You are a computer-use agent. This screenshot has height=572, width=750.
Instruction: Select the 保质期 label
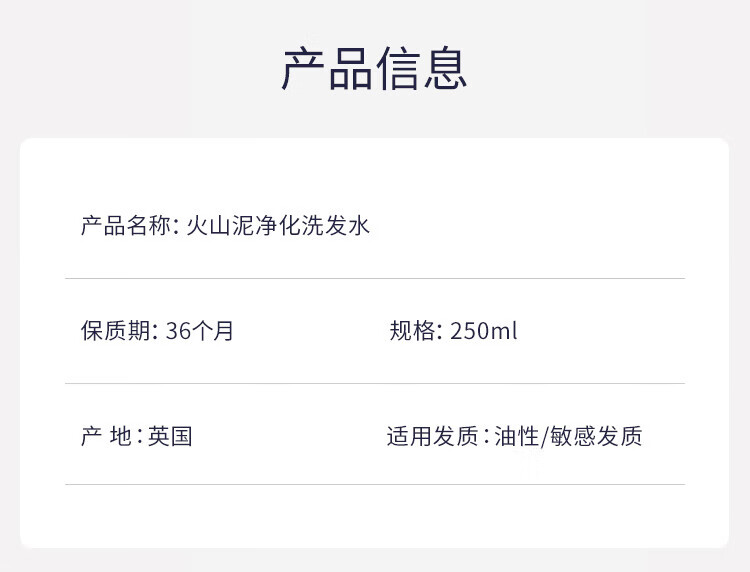pyautogui.click(x=116, y=330)
